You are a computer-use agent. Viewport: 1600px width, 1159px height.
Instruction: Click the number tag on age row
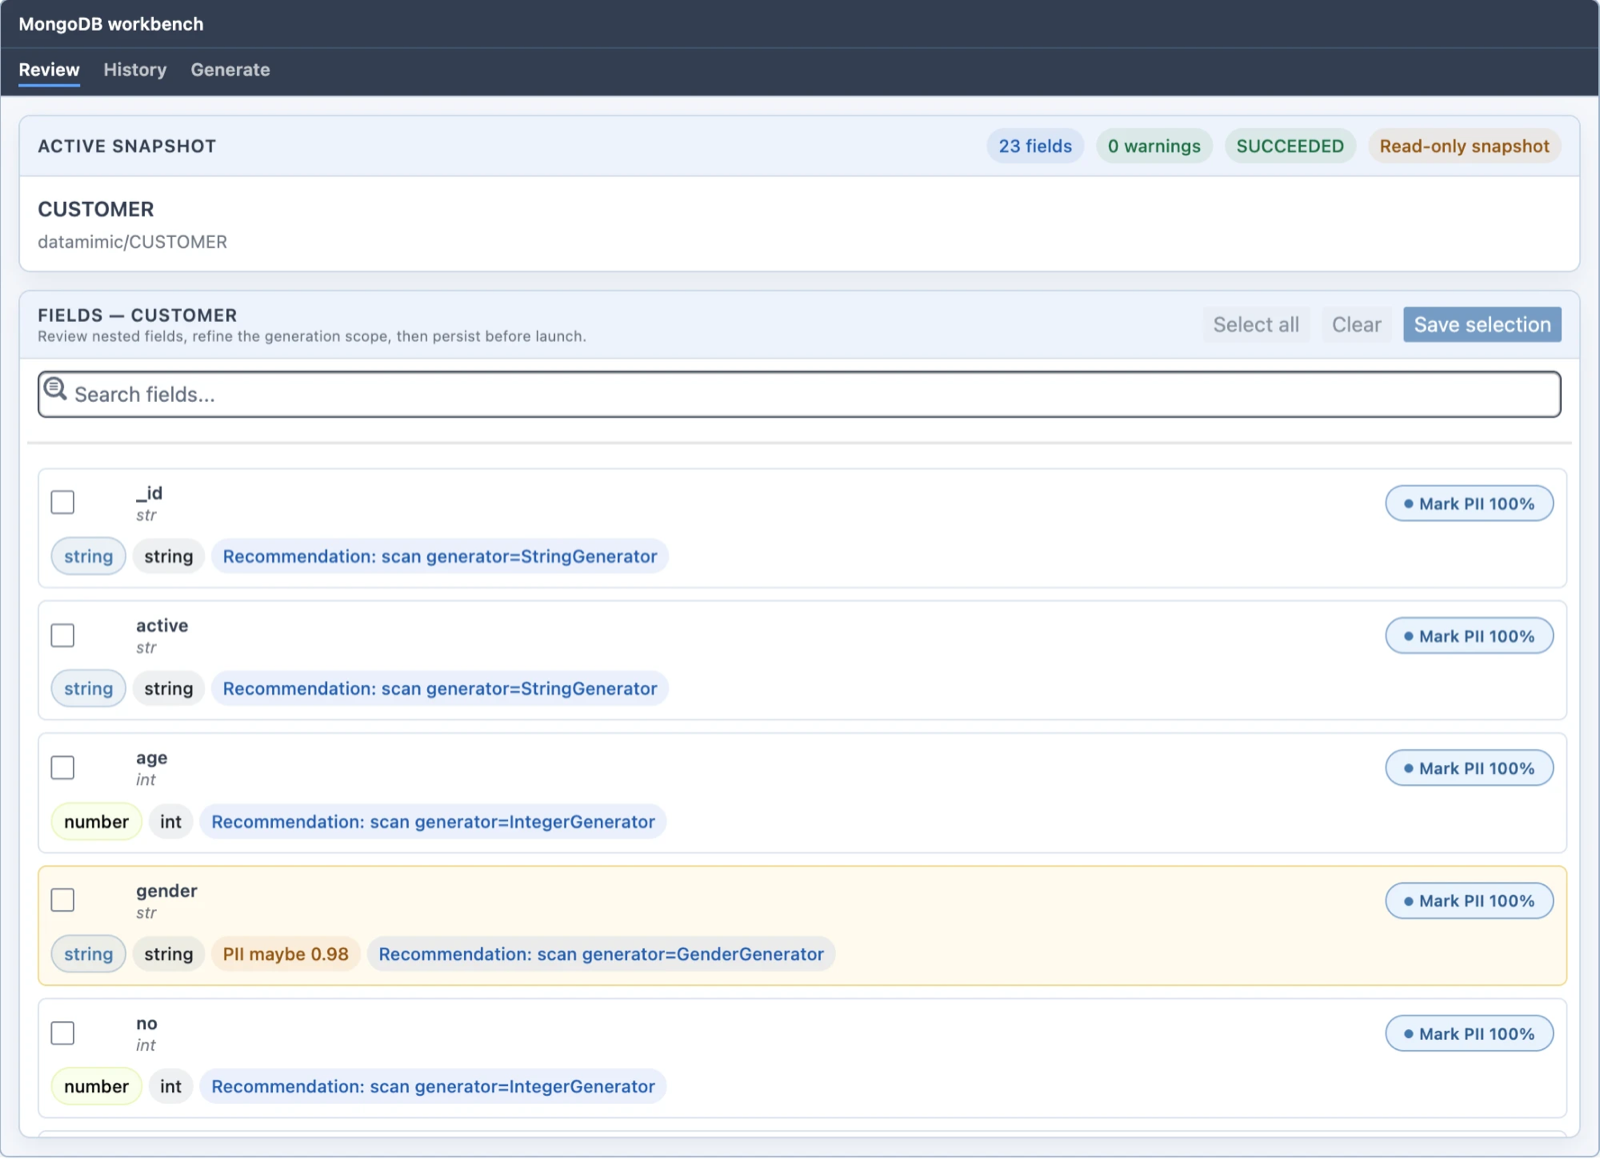coord(96,822)
